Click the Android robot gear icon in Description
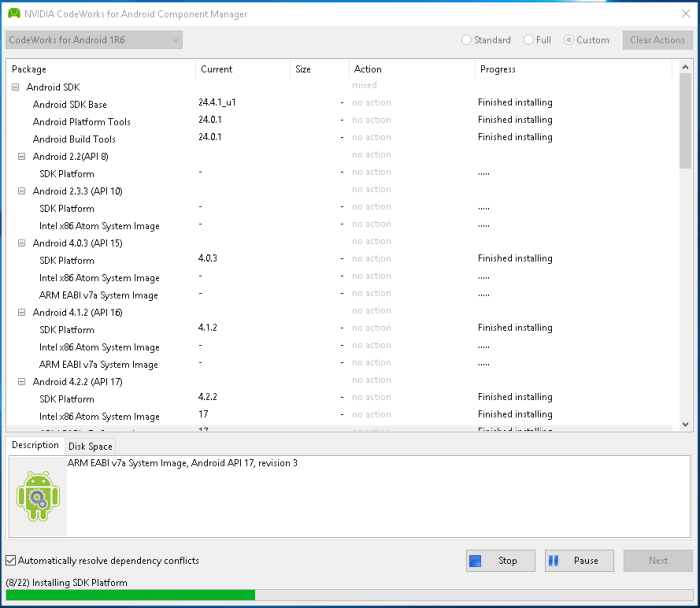Image resolution: width=700 pixels, height=608 pixels. 38,496
